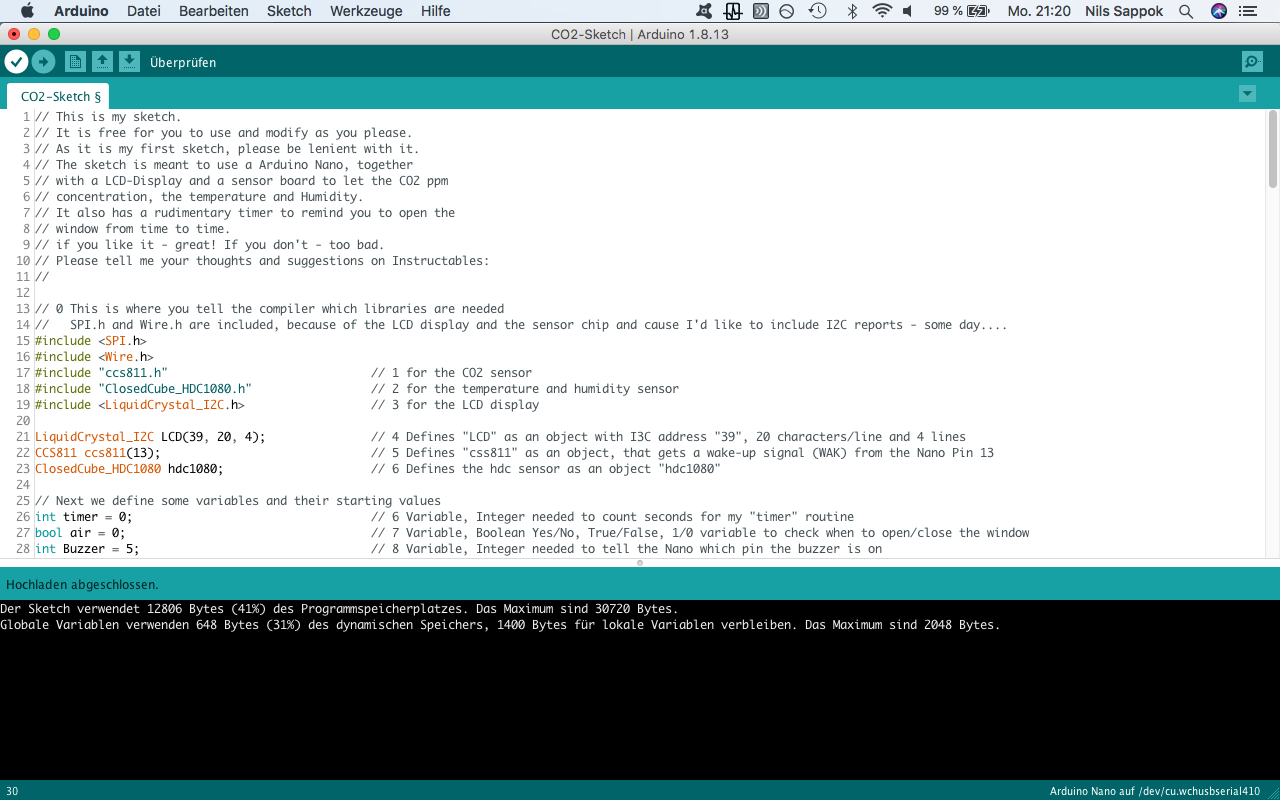Screen dimensions: 1280x800
Task: Open the Apple menu
Action: (27, 11)
